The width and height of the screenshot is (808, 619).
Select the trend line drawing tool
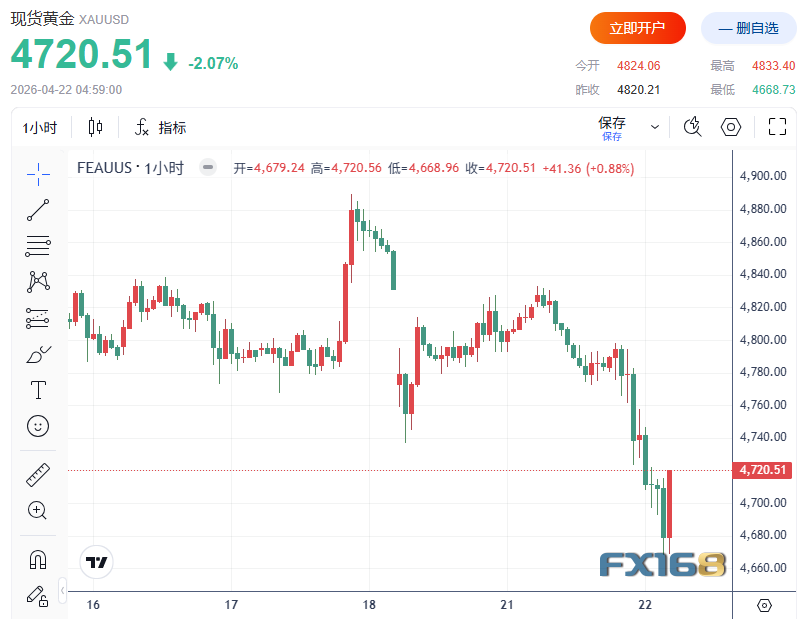coord(38,209)
